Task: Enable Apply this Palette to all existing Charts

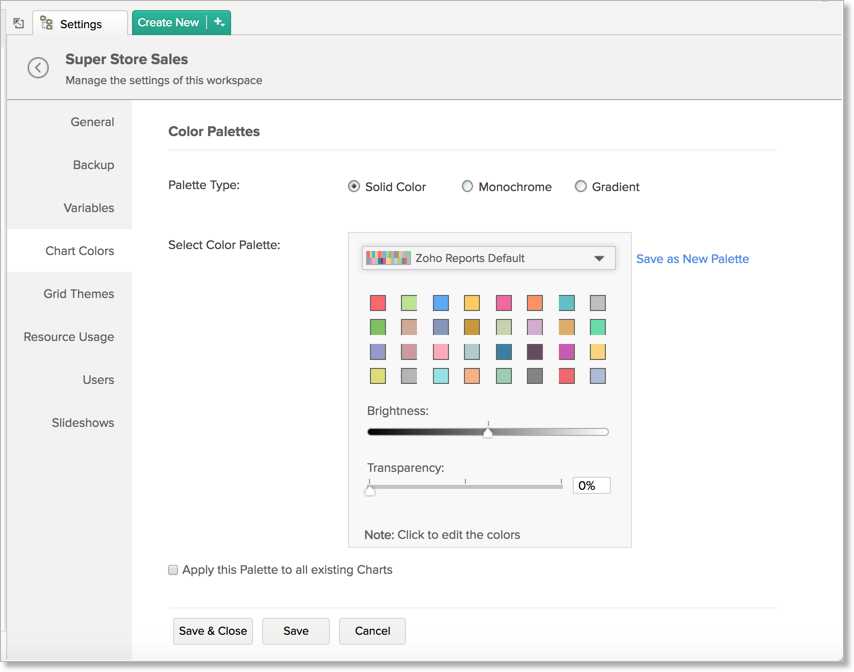Action: coord(173,570)
